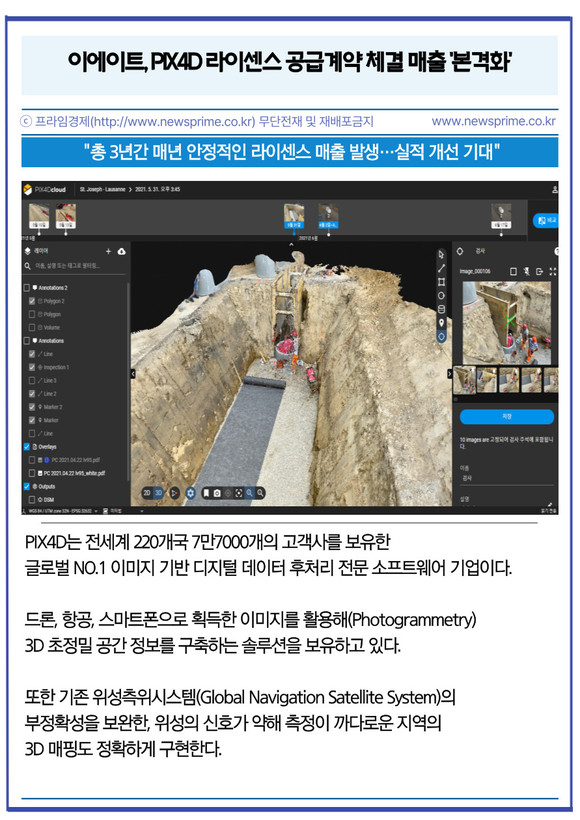Select the second inspection image thumbnail
The width and height of the screenshot is (580, 820).
tap(487, 380)
